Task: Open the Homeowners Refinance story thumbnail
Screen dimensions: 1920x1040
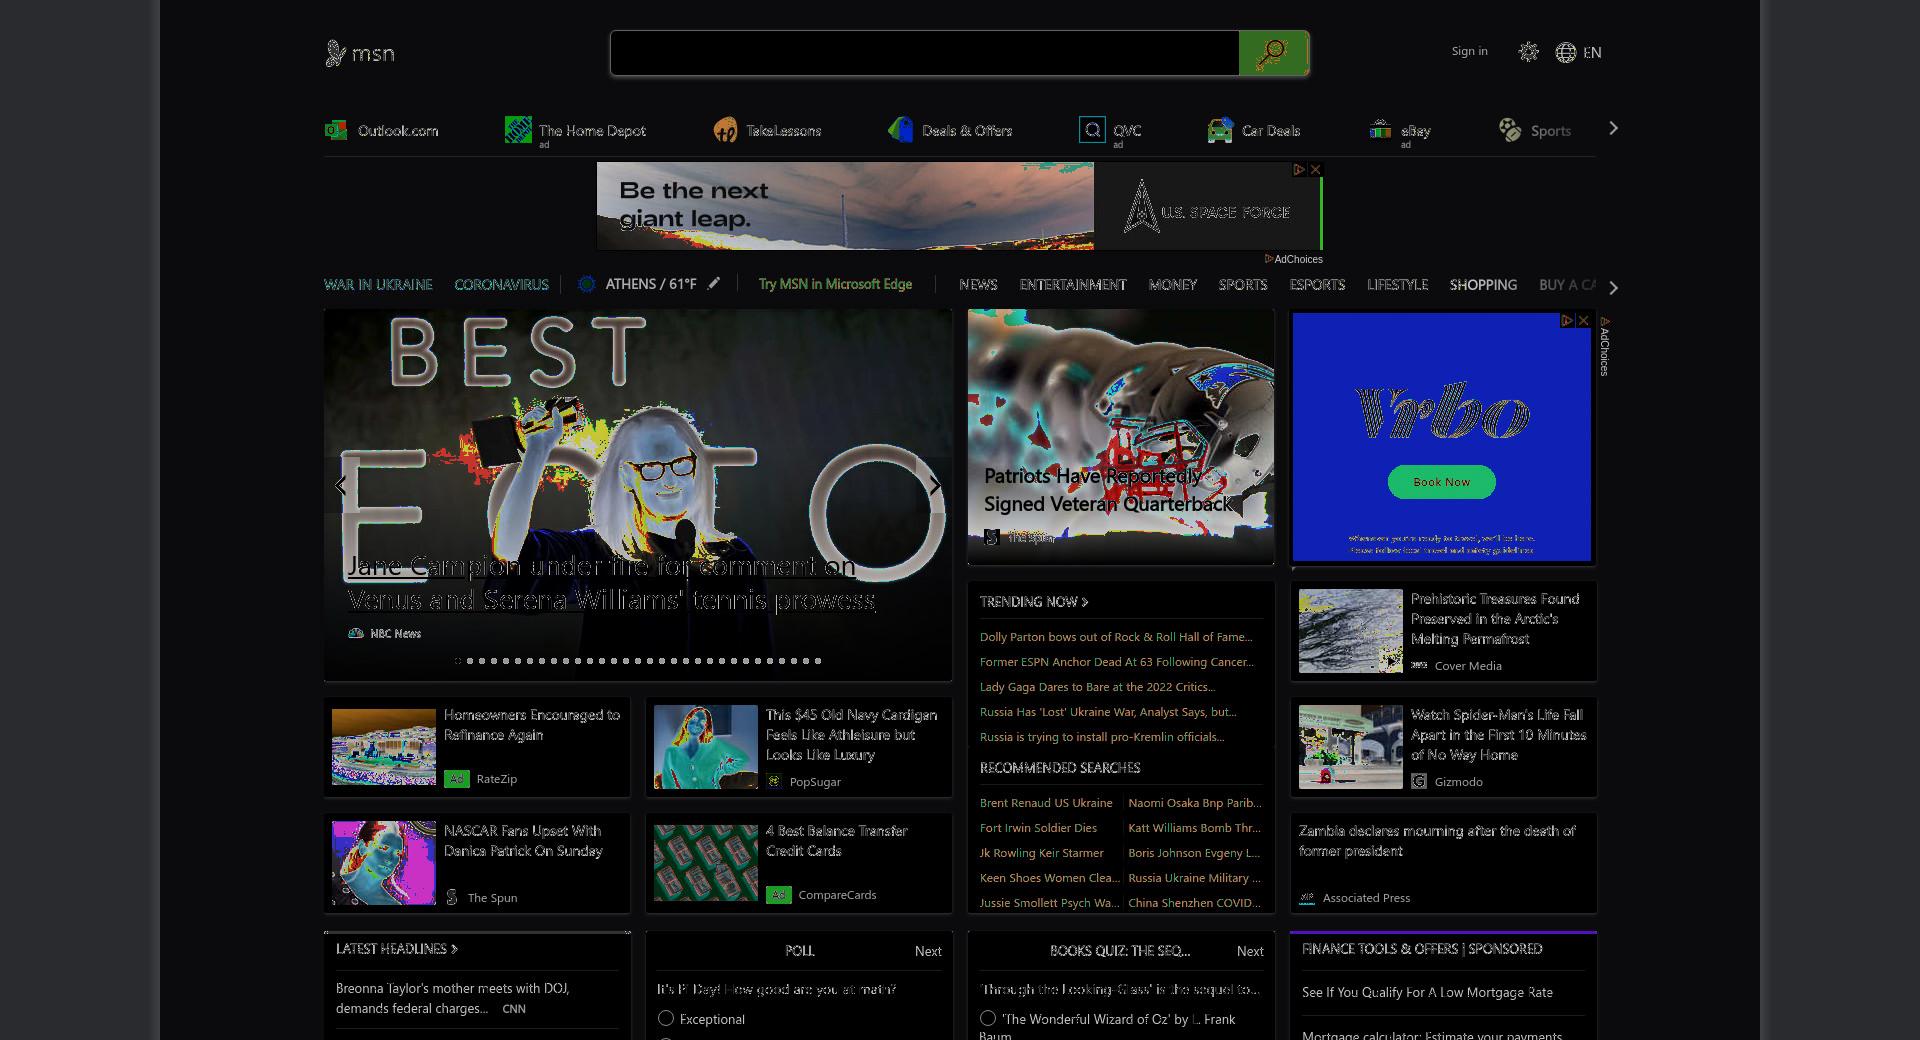Action: 384,747
